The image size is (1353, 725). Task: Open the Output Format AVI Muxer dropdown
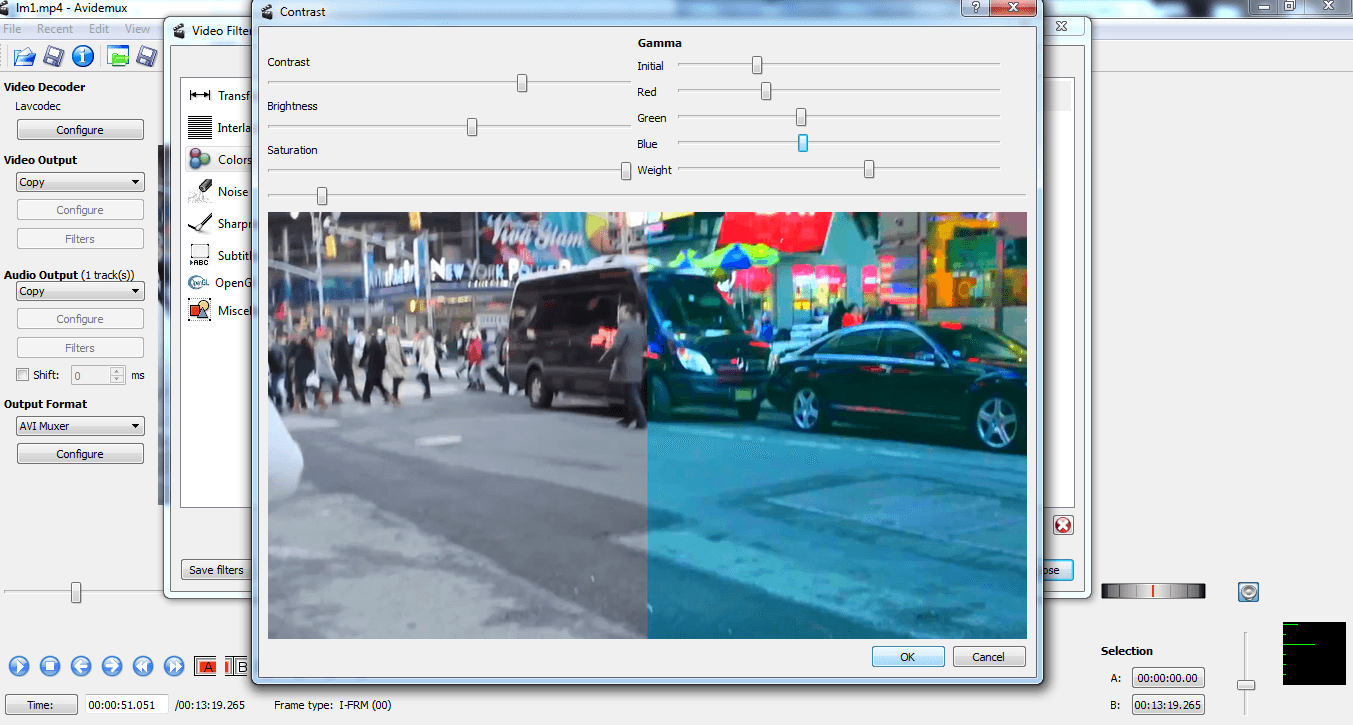point(80,426)
